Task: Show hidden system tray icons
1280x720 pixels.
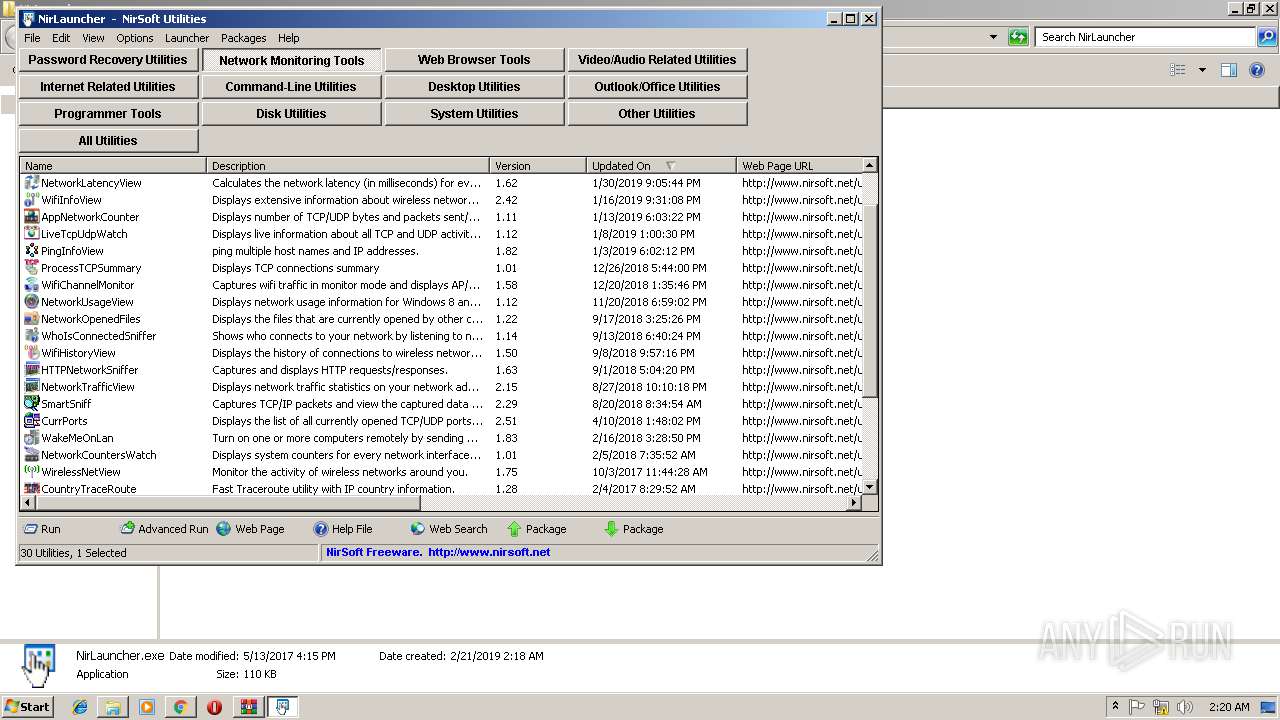Action: click(1116, 707)
